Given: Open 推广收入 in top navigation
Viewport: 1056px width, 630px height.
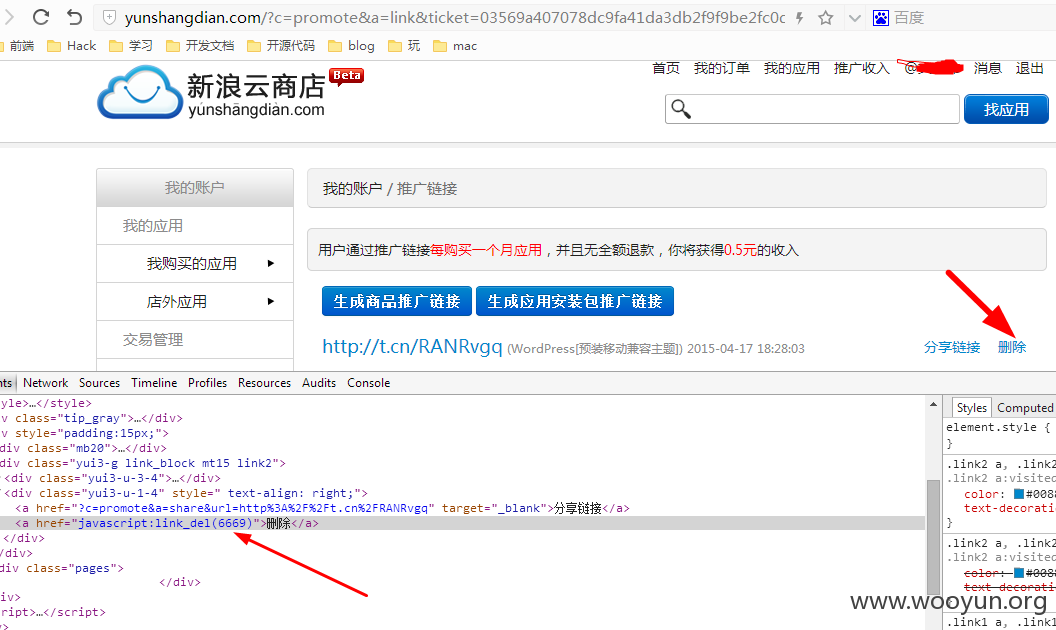Looking at the screenshot, I should coord(862,68).
